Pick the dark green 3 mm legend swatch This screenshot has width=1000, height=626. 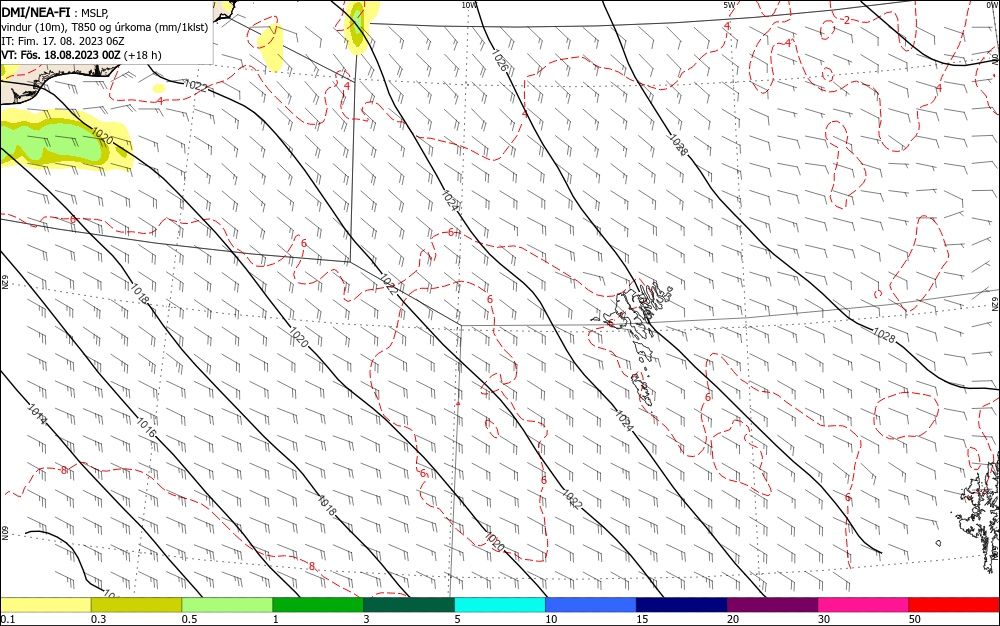click(x=409, y=605)
